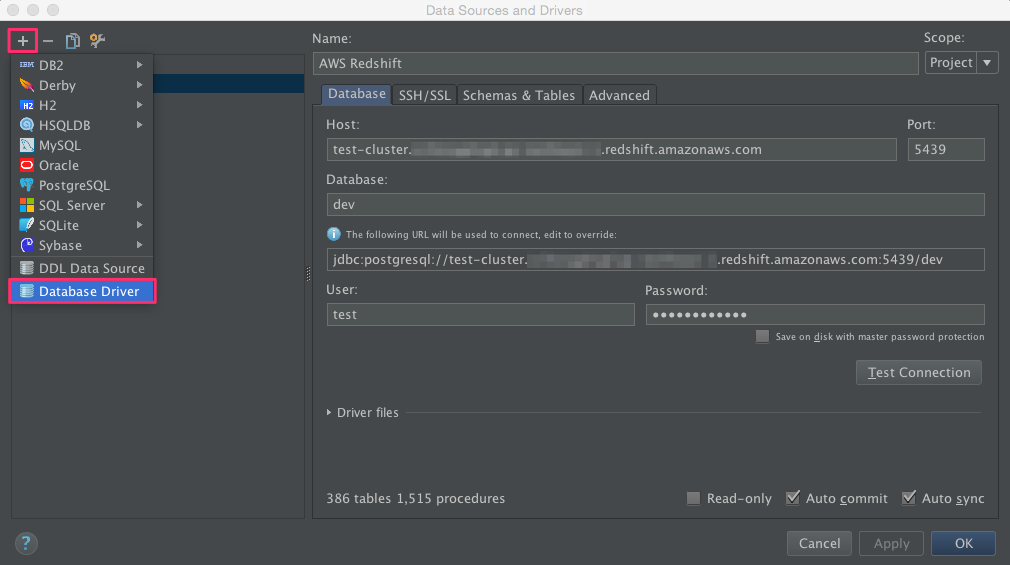Uncheck the Auto sync checkbox
Screen dimensions: 1010x565
pos(908,498)
